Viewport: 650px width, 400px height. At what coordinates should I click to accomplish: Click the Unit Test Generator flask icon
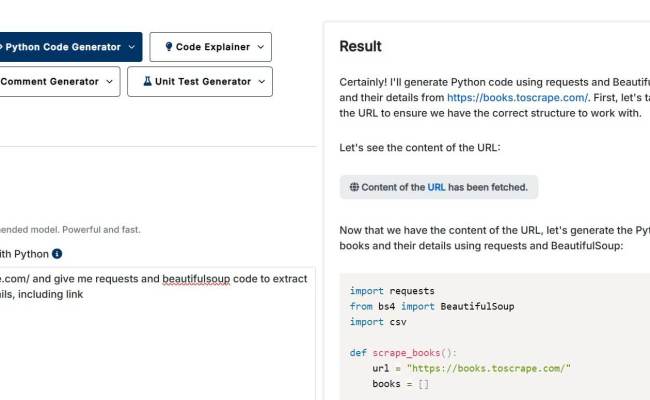pyautogui.click(x=147, y=81)
